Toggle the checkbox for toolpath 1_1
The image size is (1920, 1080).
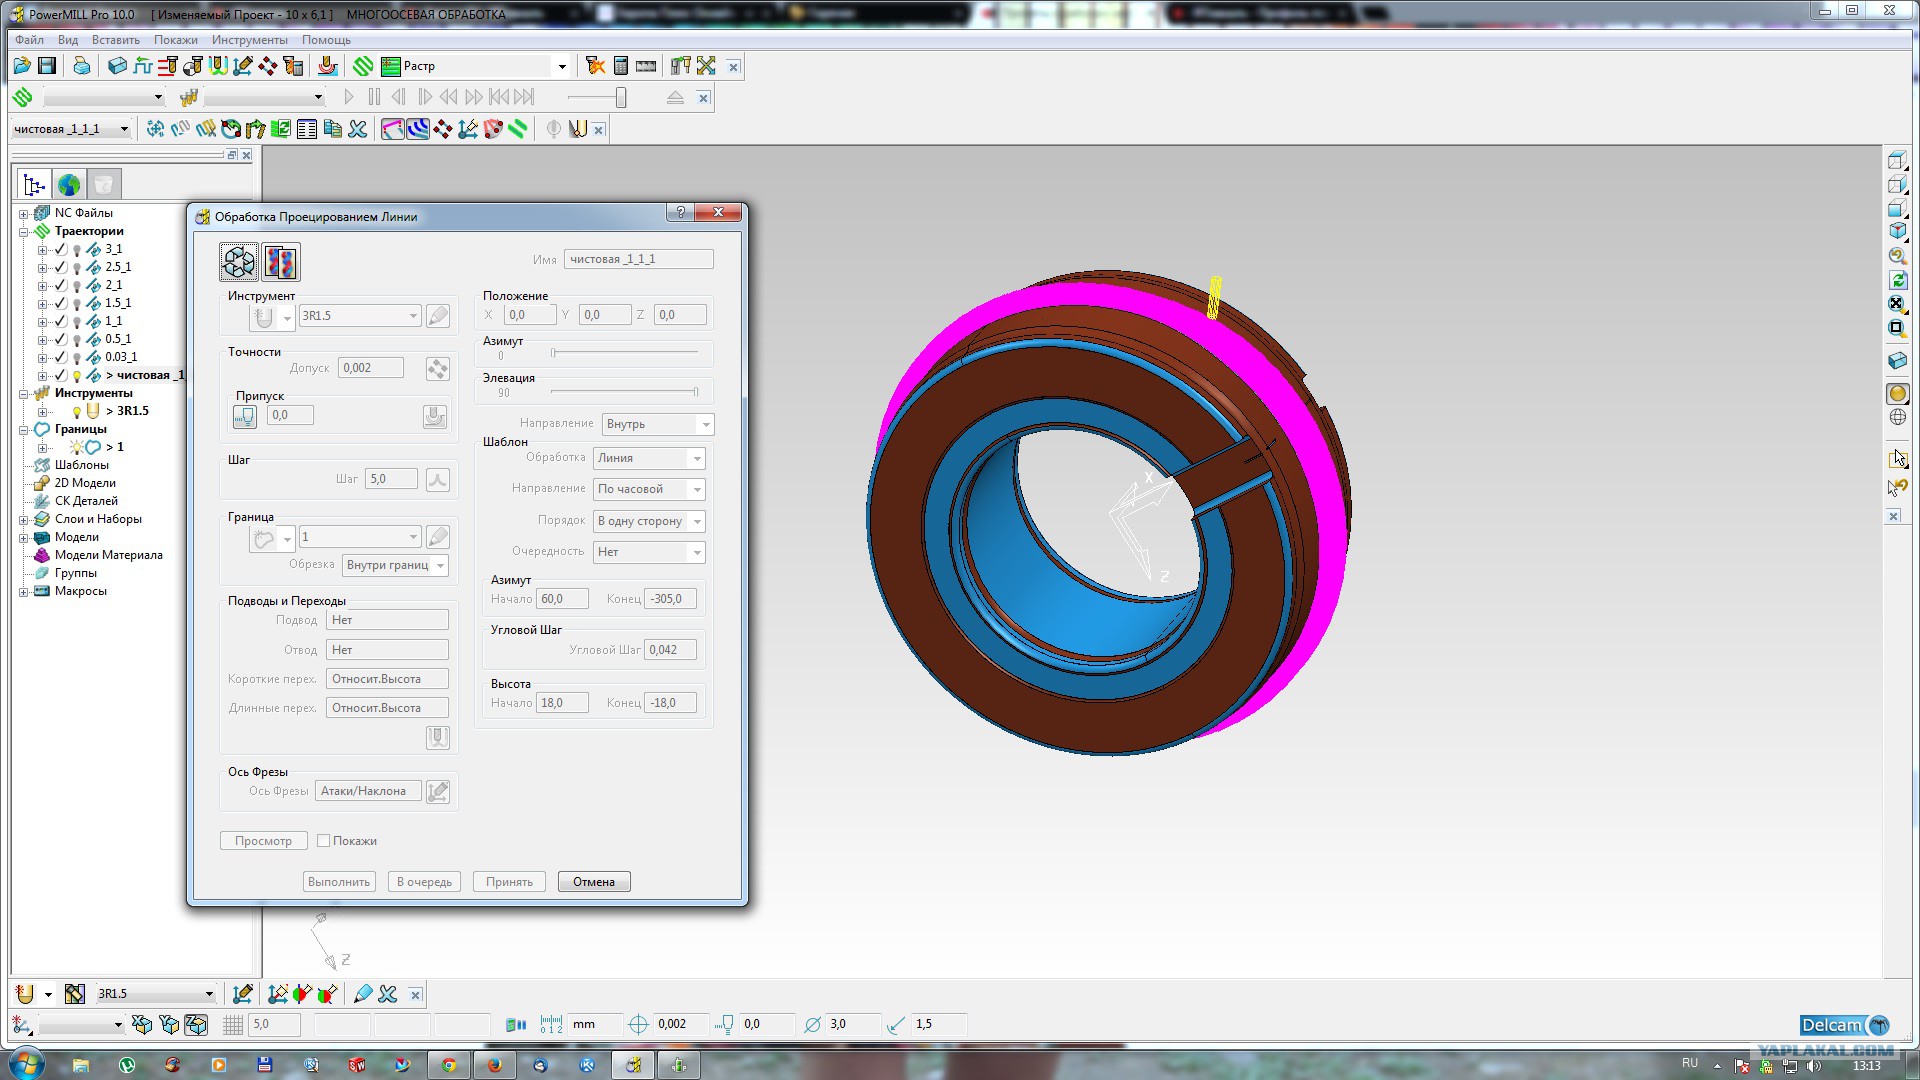(x=61, y=322)
